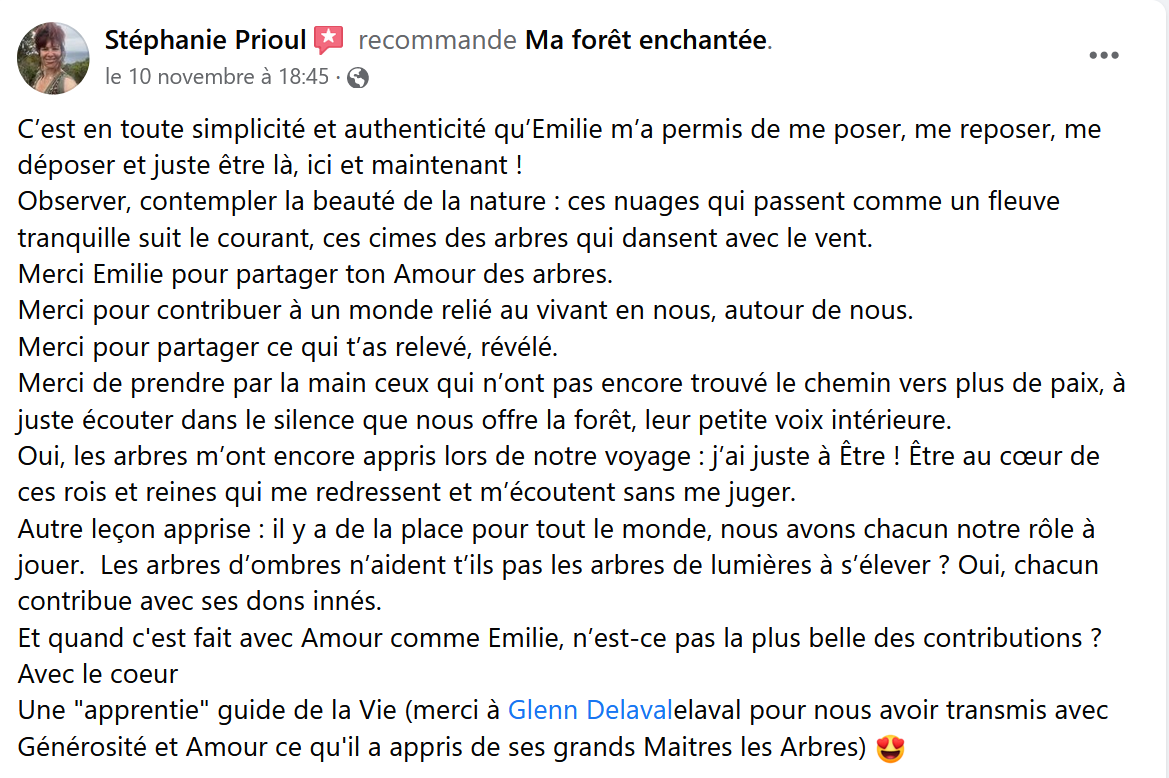Open the Ma forêt enchantée page link
1169x778 pixels.
pyautogui.click(x=646, y=39)
